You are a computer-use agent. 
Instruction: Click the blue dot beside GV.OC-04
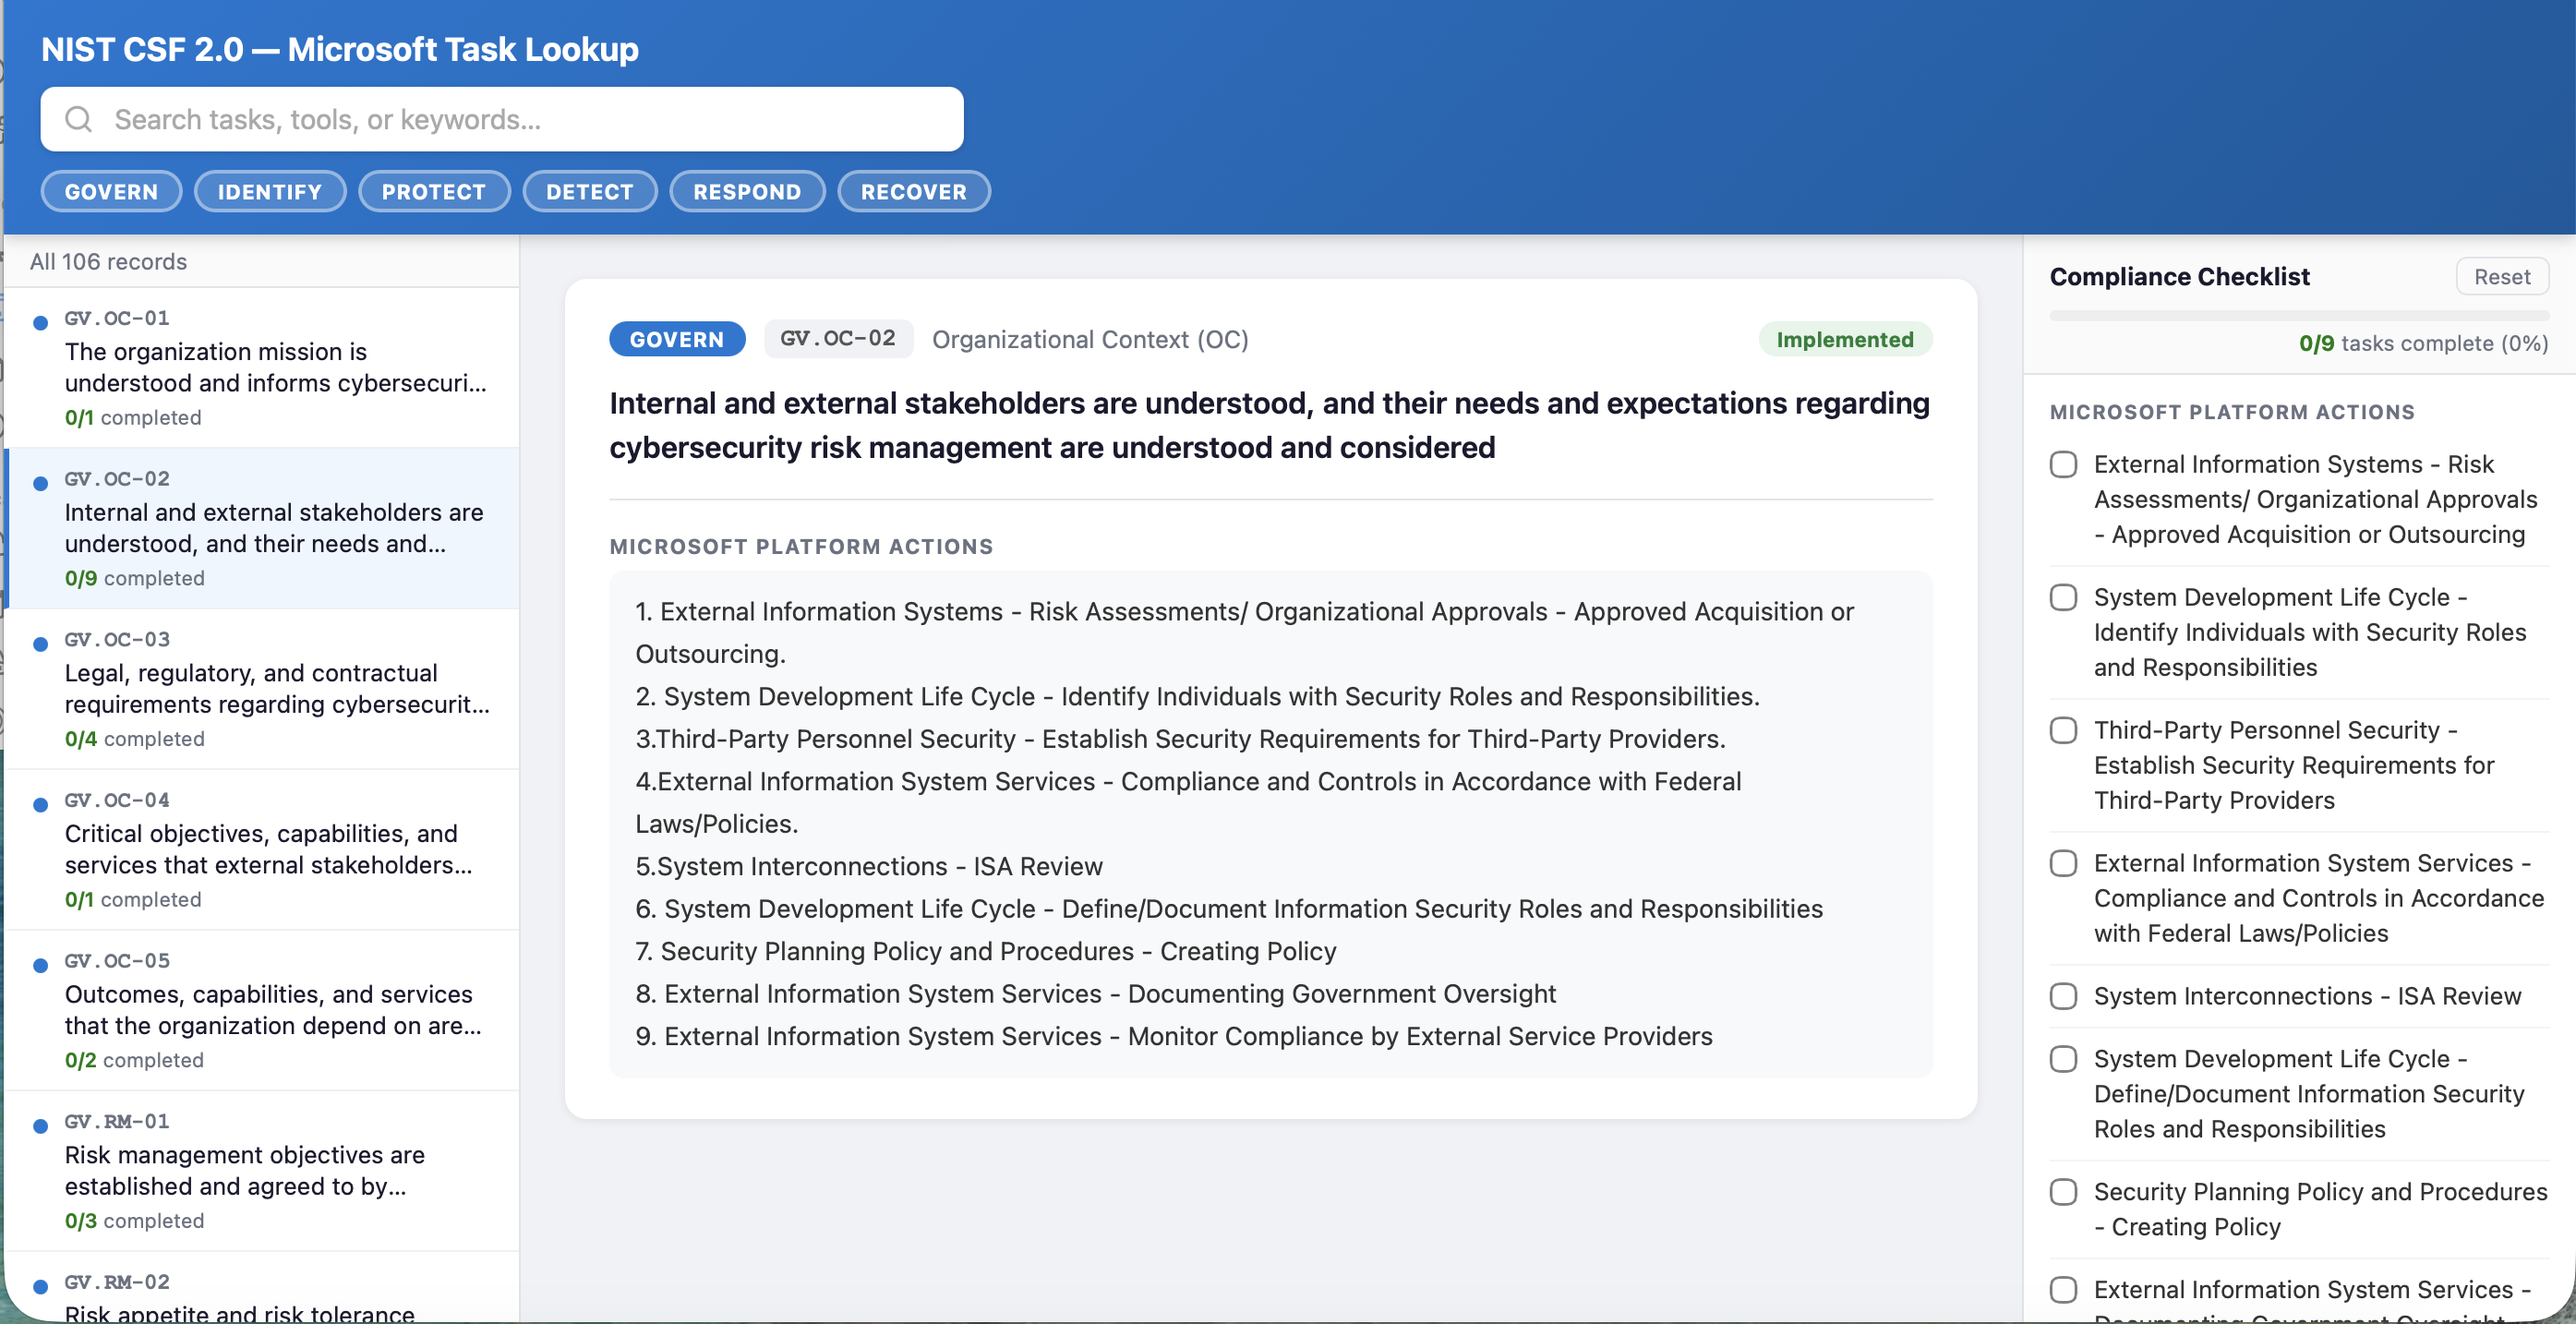pos(41,805)
